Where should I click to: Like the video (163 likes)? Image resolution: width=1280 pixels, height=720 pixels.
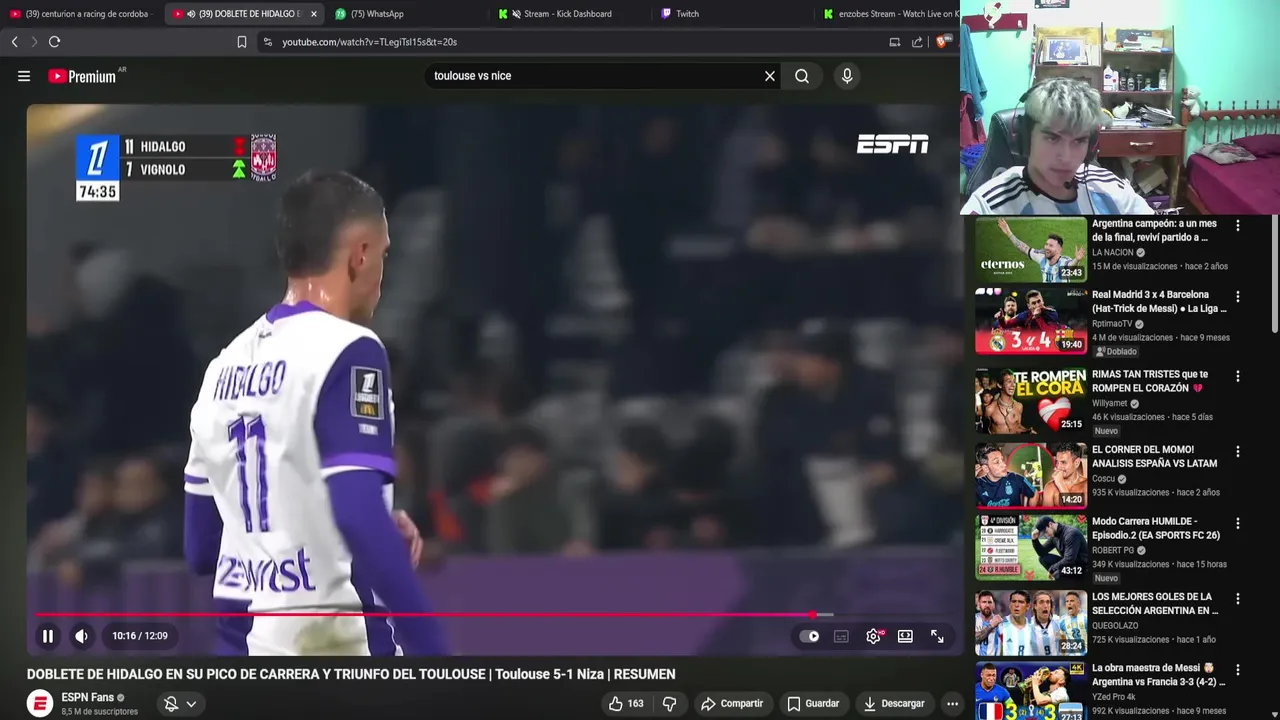[626, 704]
